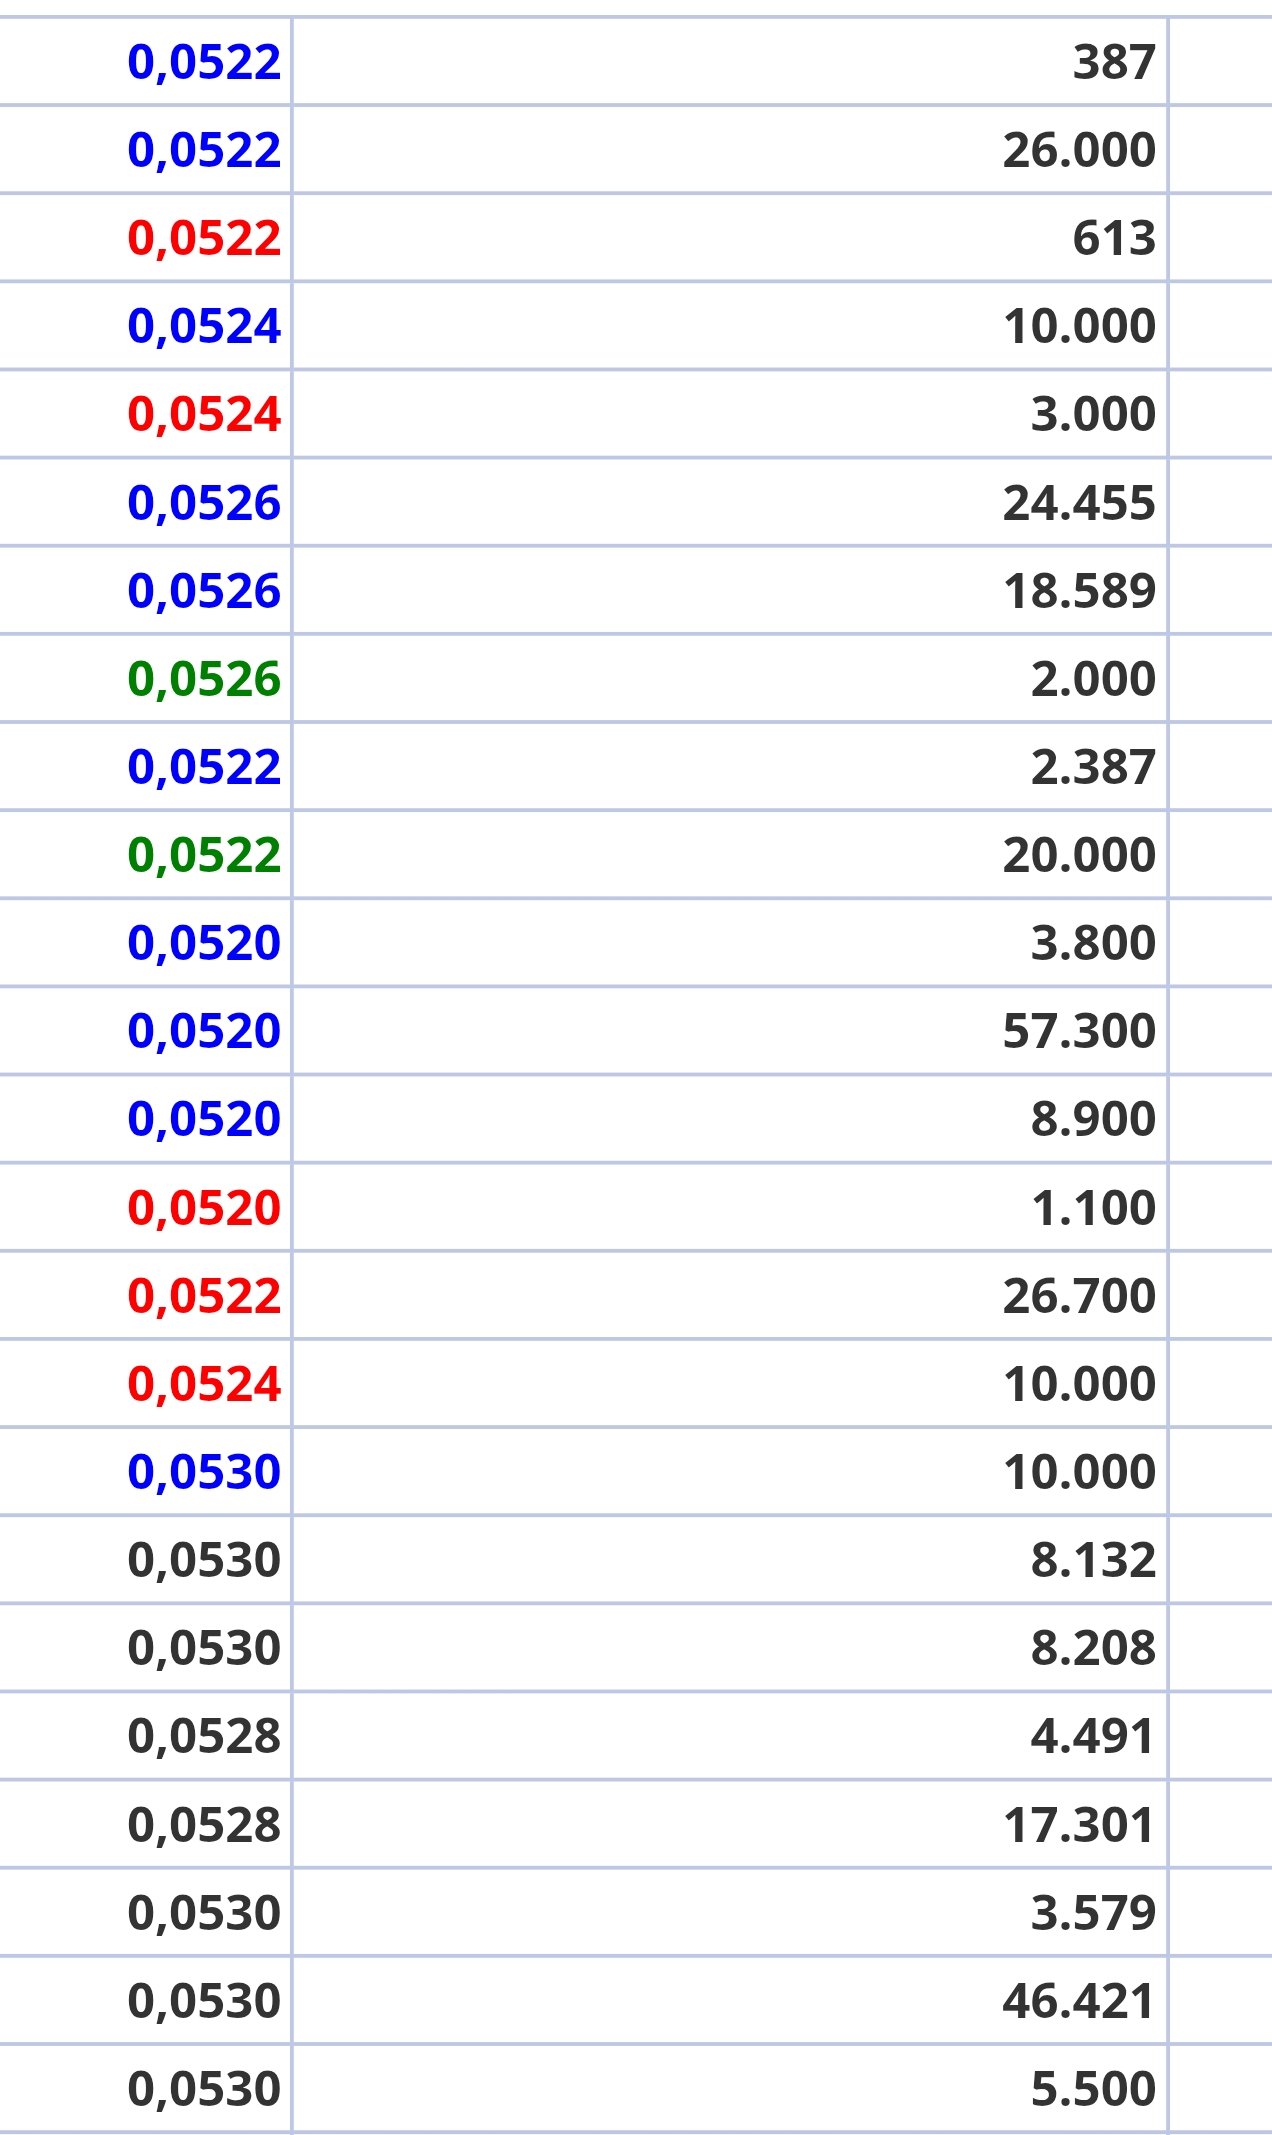Click the green 0,0522 price

point(204,855)
